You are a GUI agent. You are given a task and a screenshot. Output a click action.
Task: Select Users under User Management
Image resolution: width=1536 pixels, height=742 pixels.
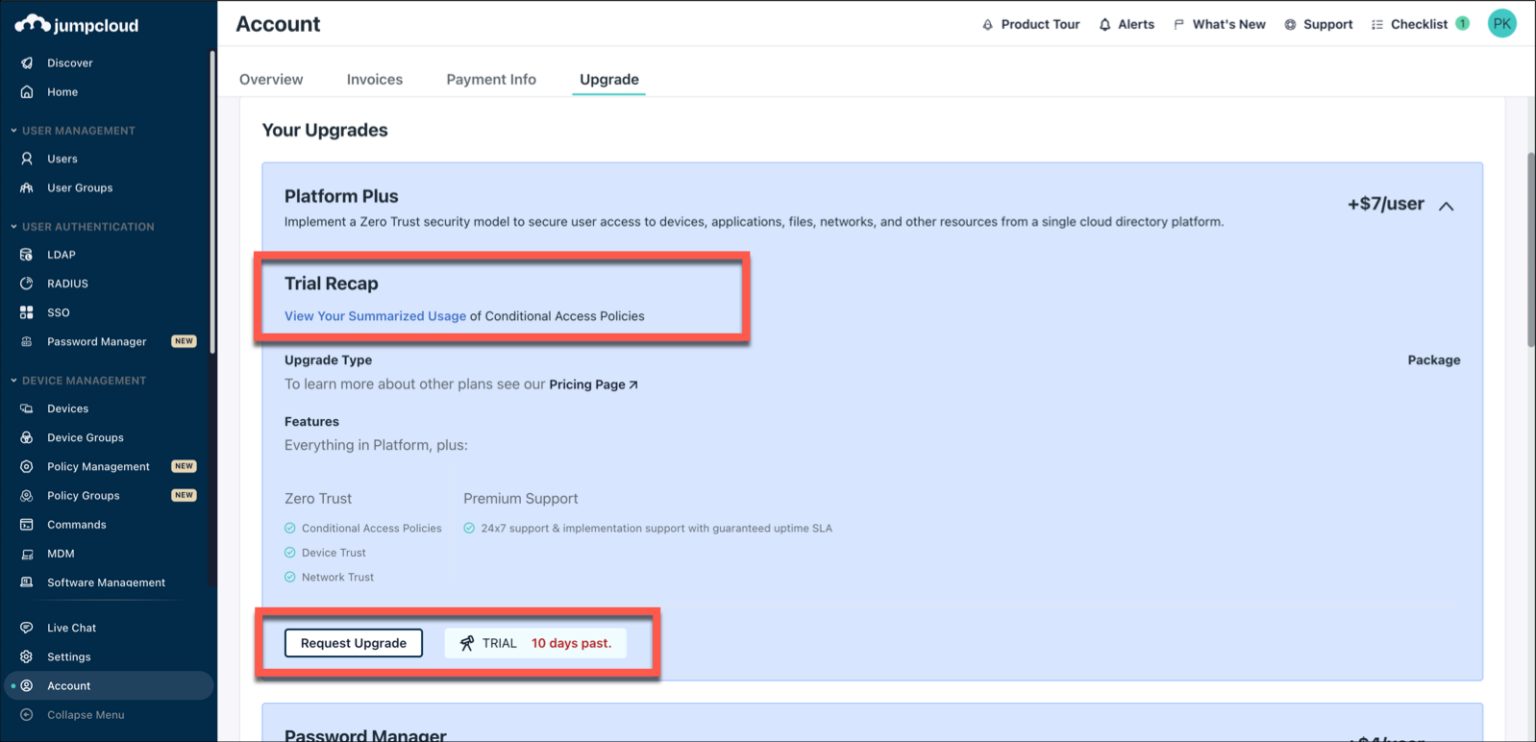62,158
